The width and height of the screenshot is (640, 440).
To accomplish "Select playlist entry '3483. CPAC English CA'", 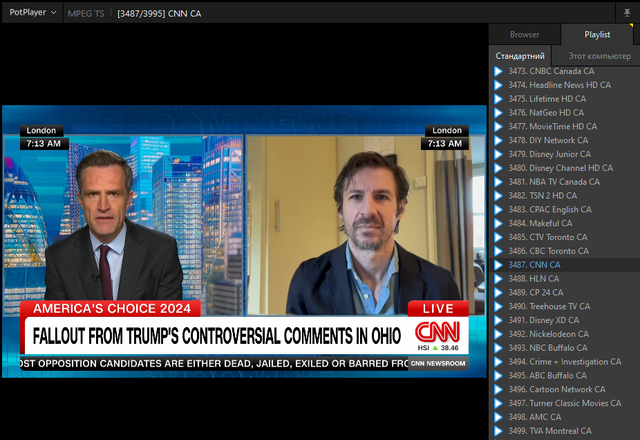I will point(565,210).
